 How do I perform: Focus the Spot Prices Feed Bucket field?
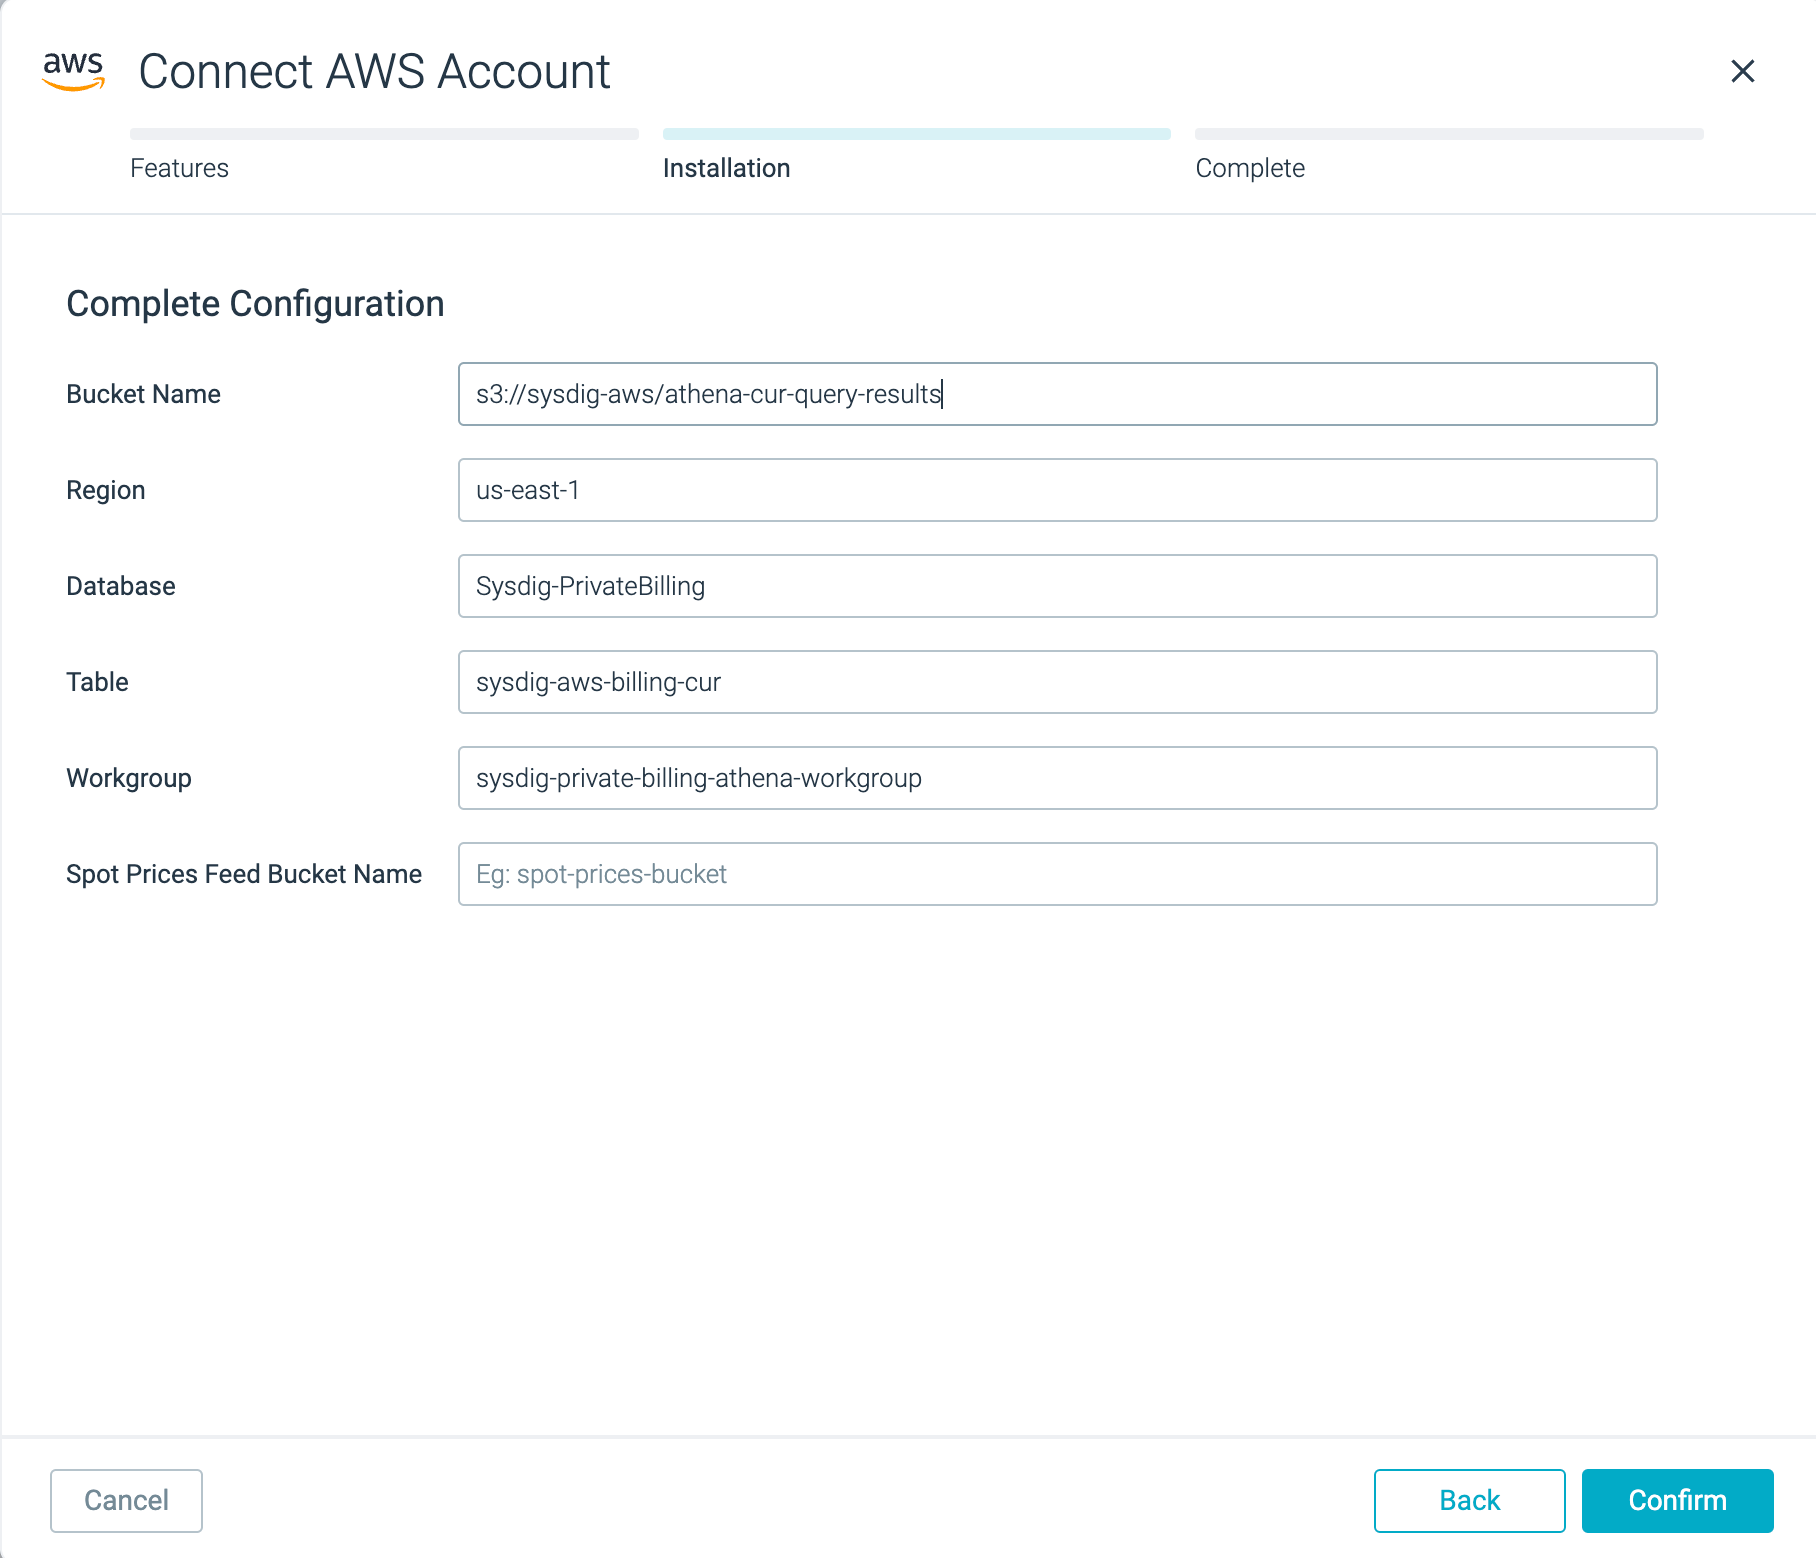point(1058,874)
